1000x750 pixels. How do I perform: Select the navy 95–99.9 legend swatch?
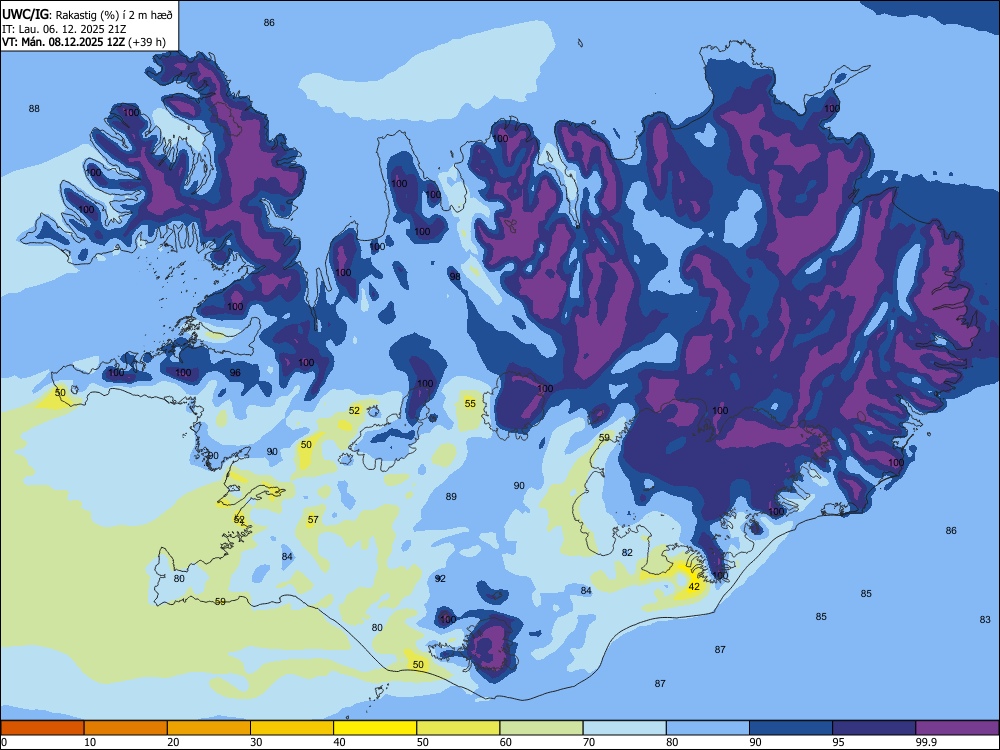pos(874,728)
